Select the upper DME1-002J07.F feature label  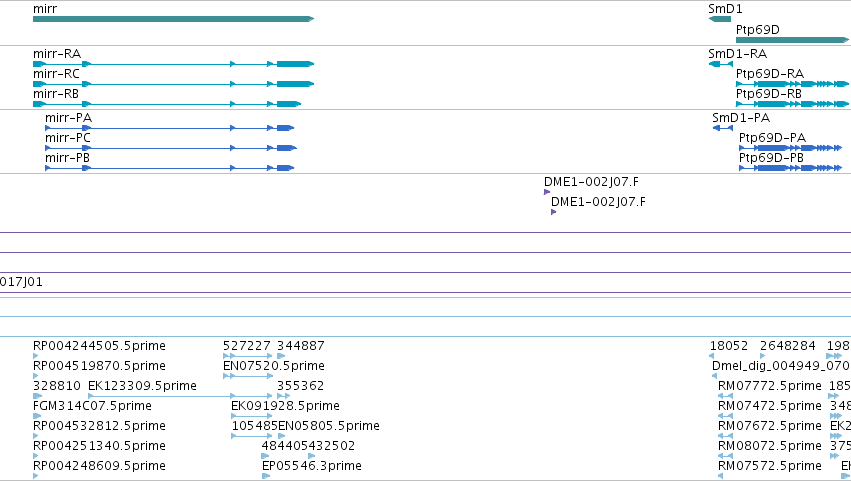(x=592, y=182)
